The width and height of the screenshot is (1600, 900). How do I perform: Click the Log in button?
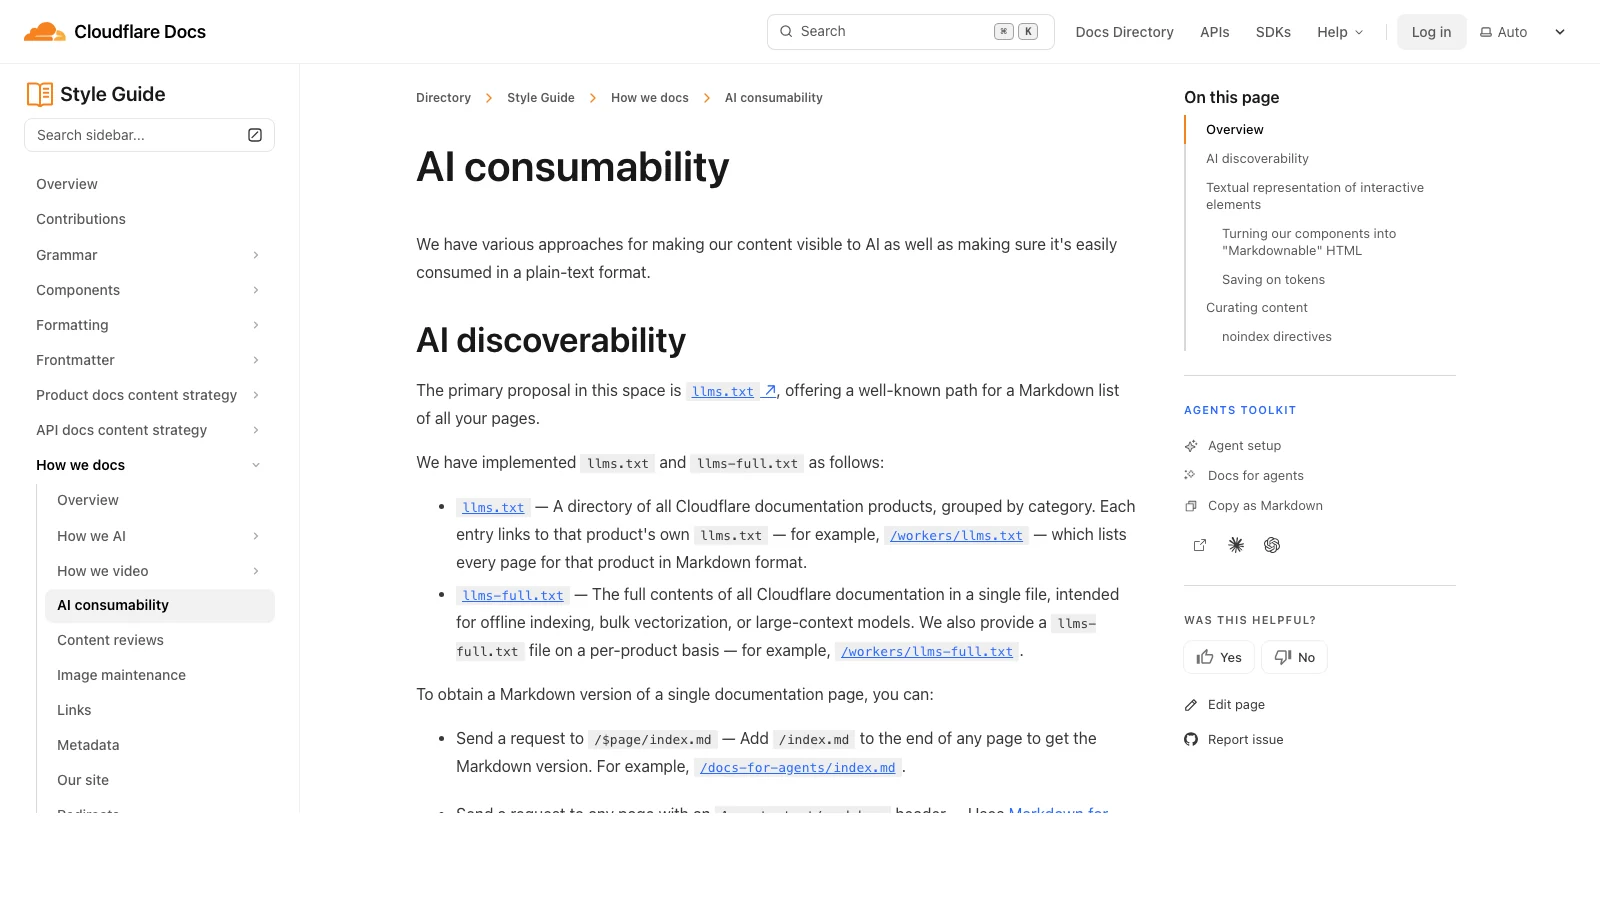[1431, 32]
